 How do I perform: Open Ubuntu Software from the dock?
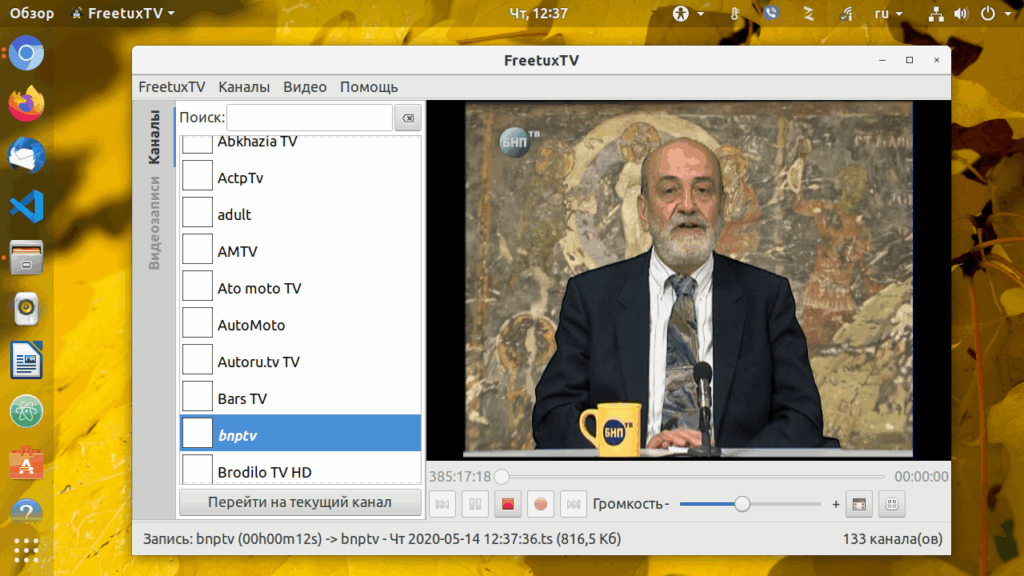tap(26, 462)
